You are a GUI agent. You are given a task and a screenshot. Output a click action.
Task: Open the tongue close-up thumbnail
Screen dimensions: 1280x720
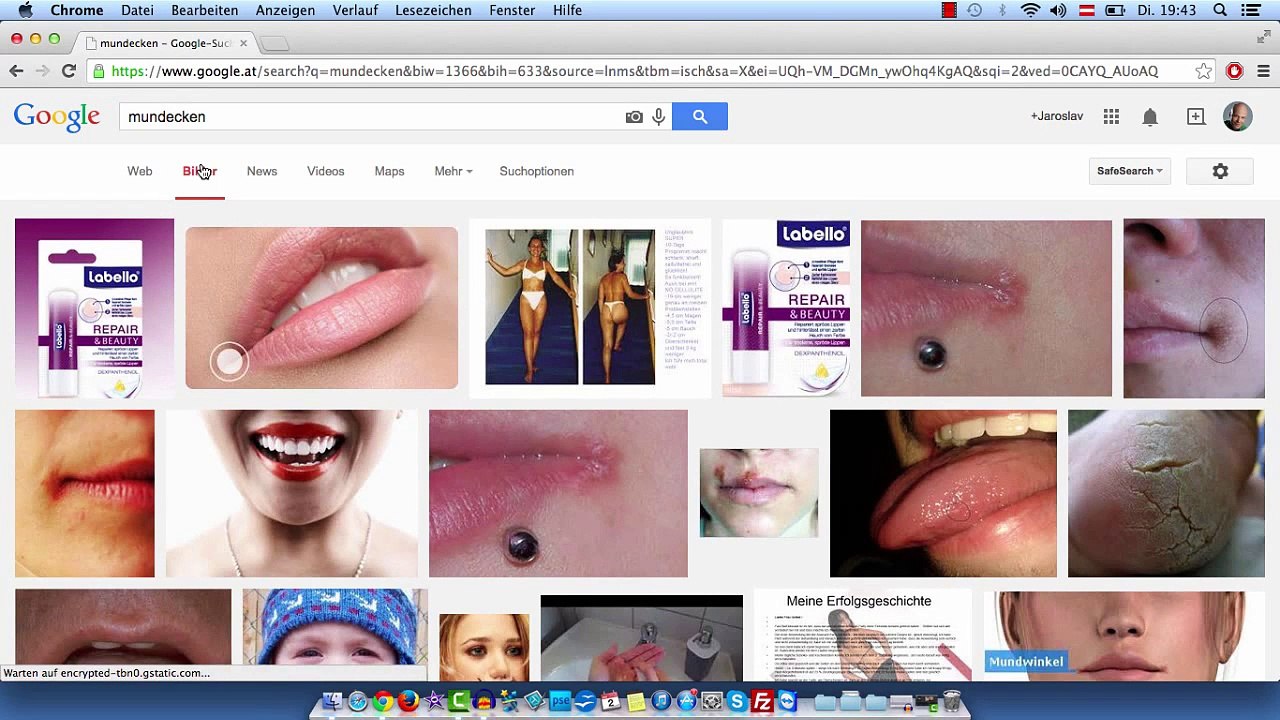(943, 494)
